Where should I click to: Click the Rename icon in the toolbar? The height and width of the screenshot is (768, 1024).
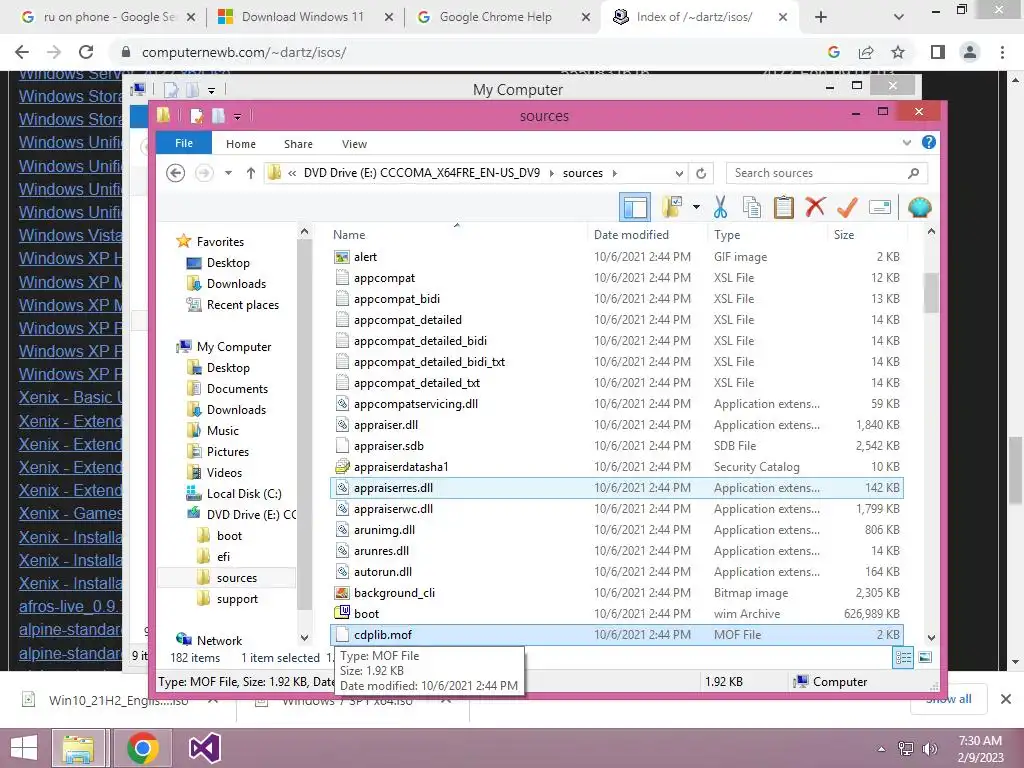[880, 208]
